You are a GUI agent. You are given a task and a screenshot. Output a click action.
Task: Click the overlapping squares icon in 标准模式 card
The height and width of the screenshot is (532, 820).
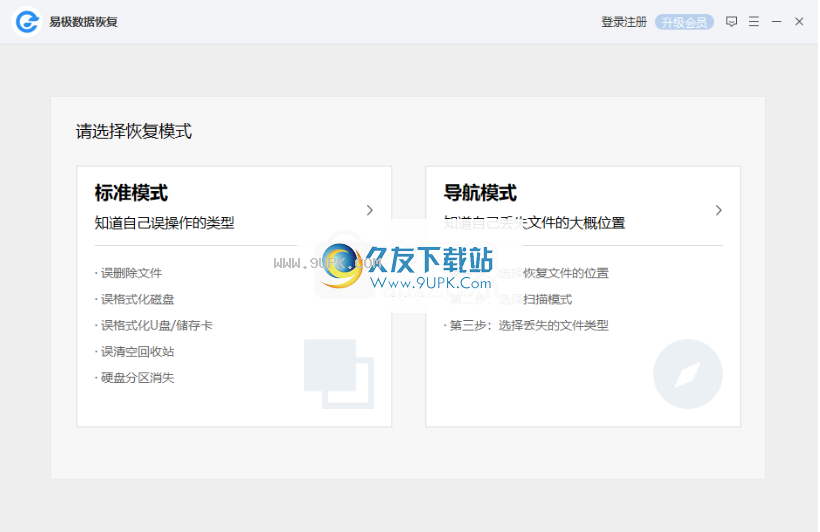click(x=339, y=374)
